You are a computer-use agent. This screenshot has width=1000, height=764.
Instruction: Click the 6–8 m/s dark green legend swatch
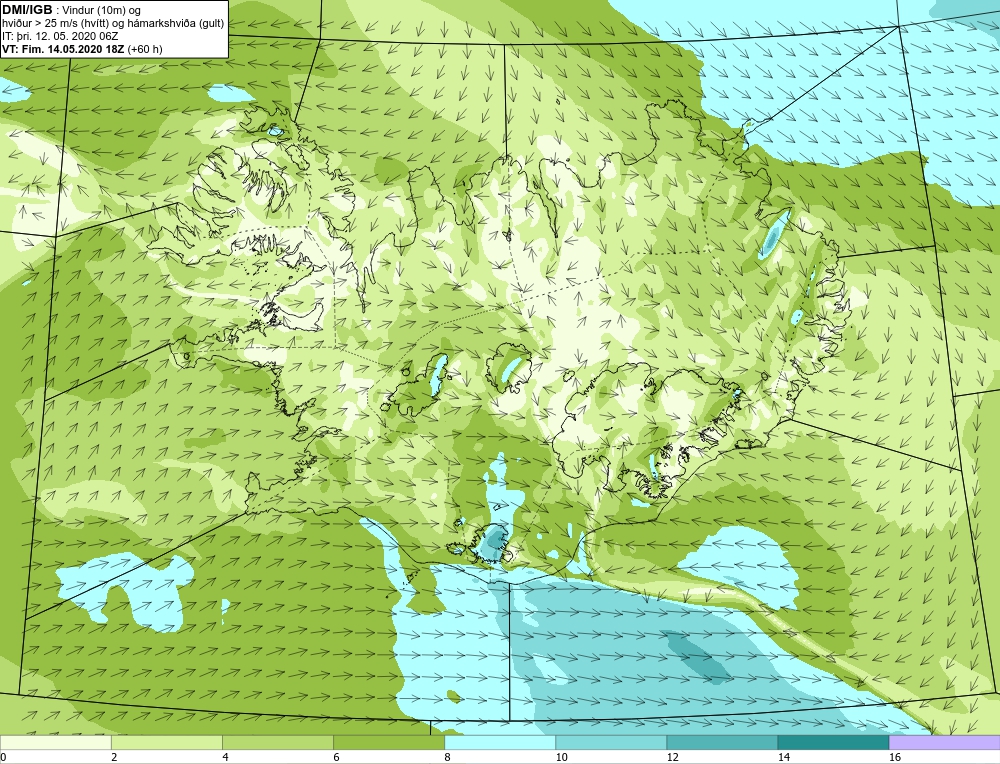coord(389,742)
